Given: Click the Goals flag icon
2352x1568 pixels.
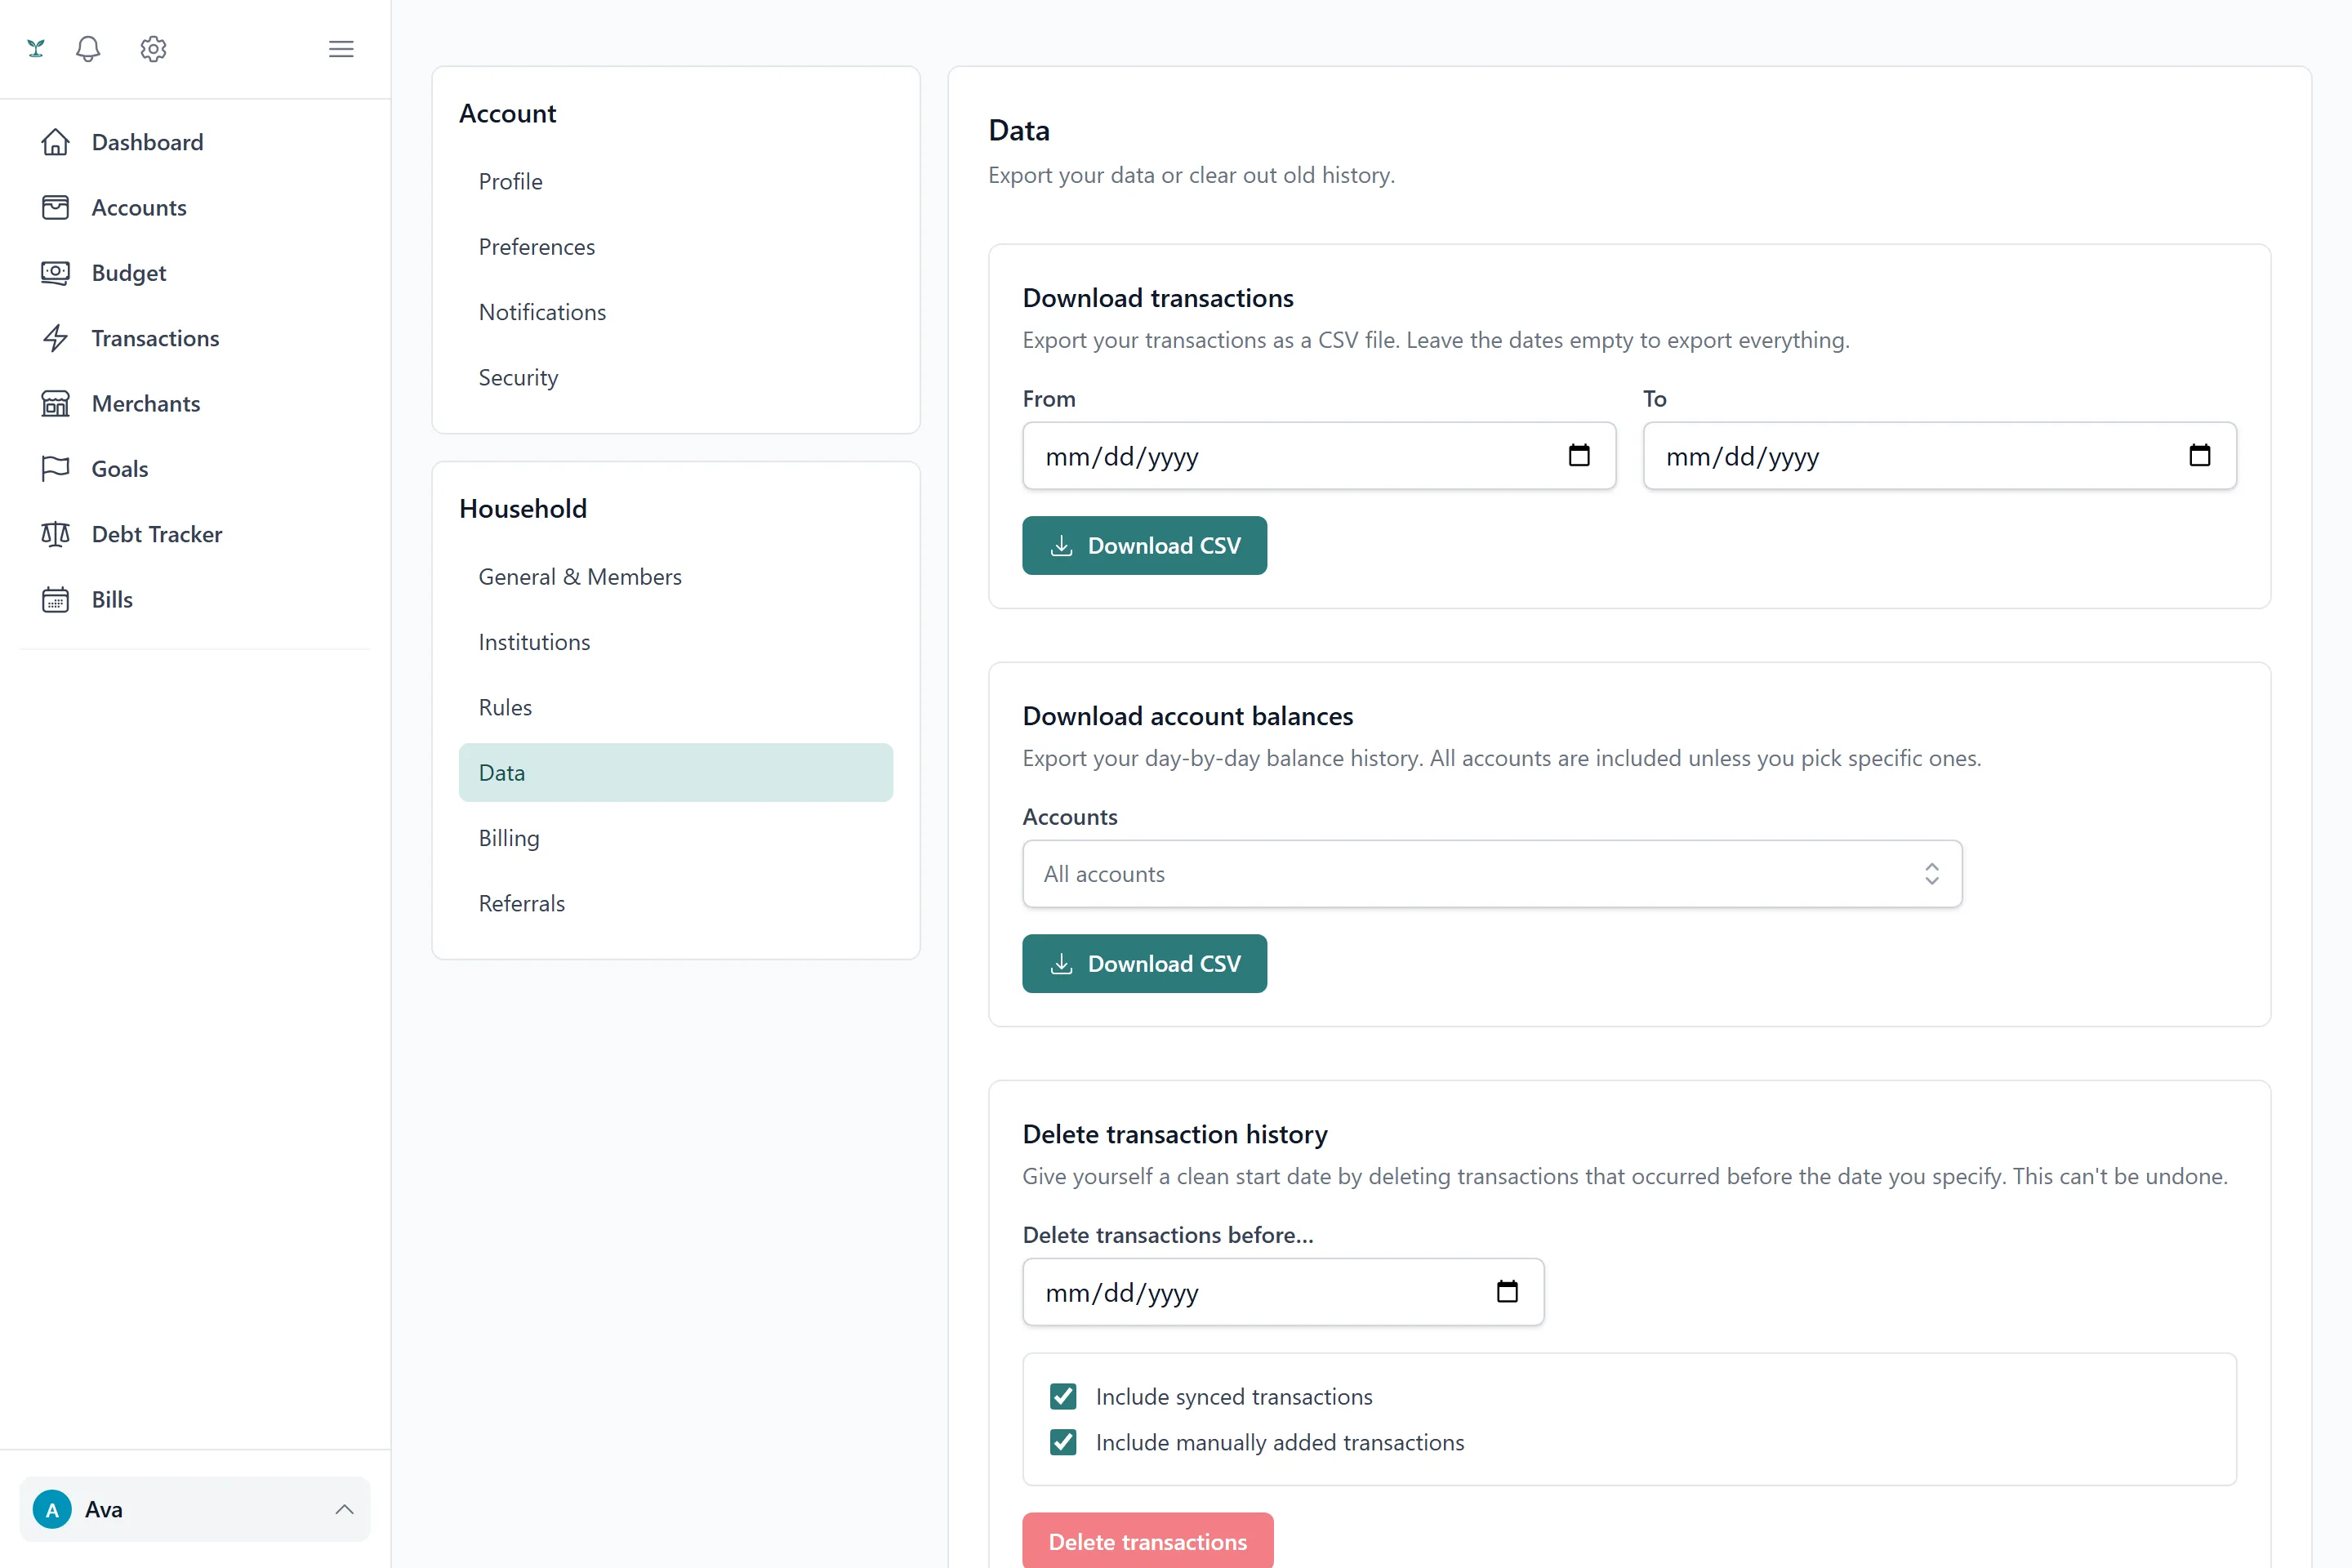Looking at the screenshot, I should point(55,468).
